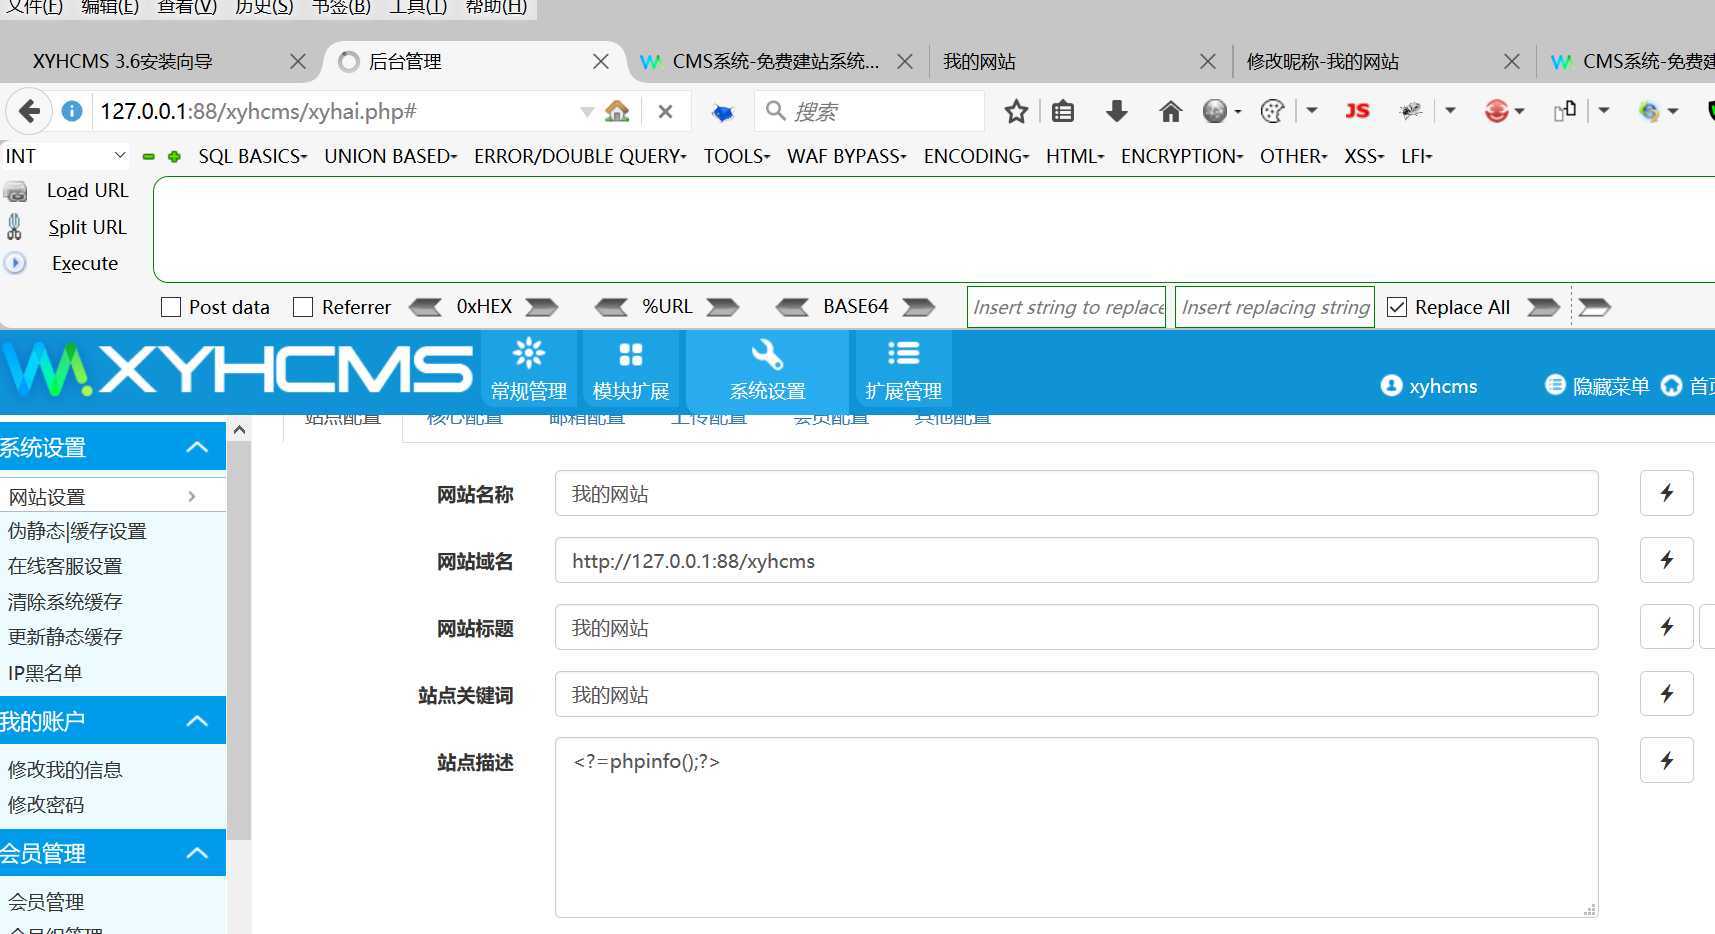Collapse 会员管理 sidebar group

[112, 853]
